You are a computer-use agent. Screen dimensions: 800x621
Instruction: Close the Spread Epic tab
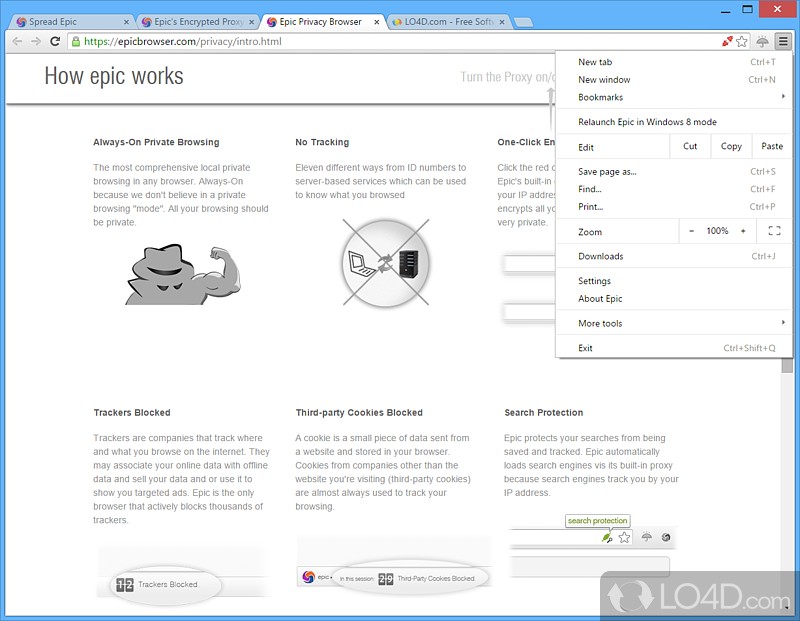[126, 22]
